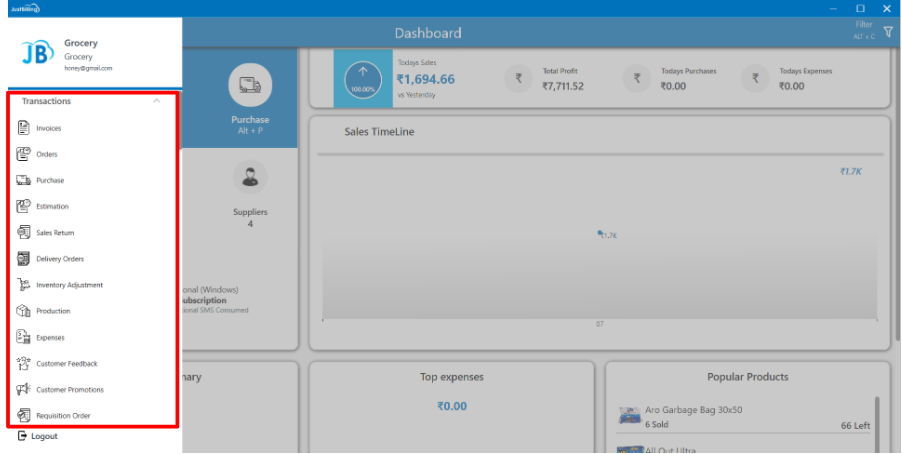Screen dimensions: 902x454
Task: Click the 100.00% sales progress circle
Action: pyautogui.click(x=363, y=77)
